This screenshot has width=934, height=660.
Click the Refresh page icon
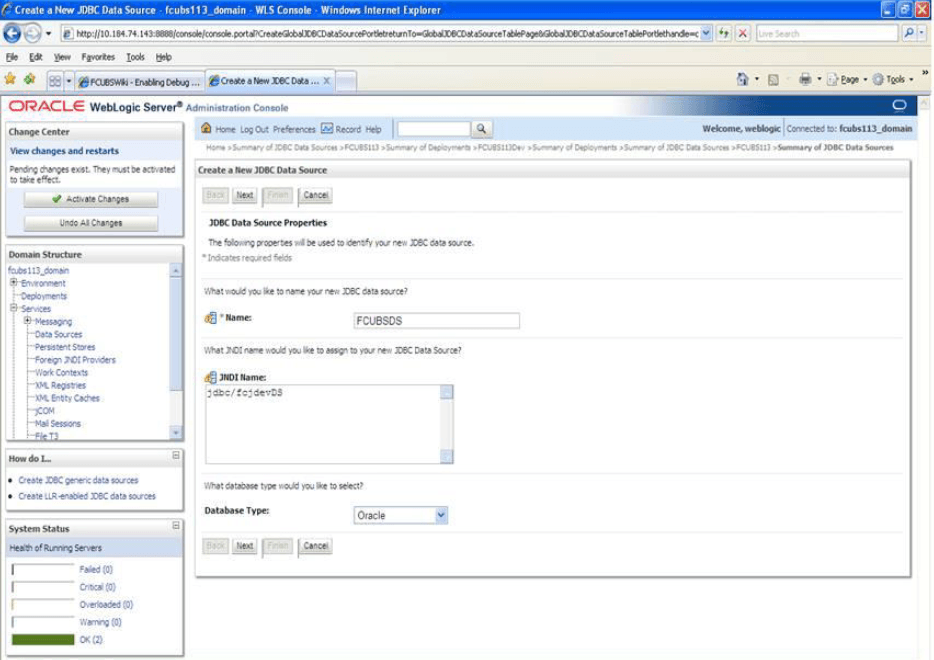724,33
